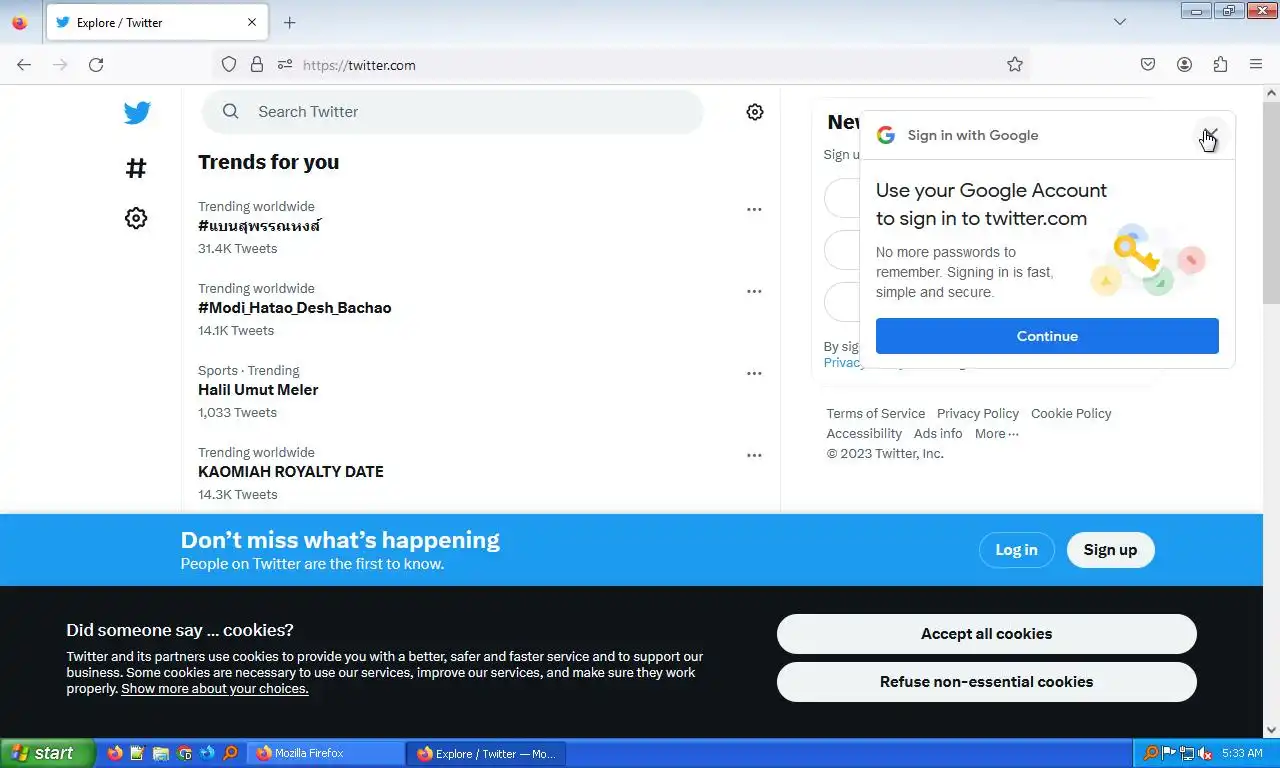Click the tracking protection shield icon
Screen dimensions: 1280x768
(229, 65)
